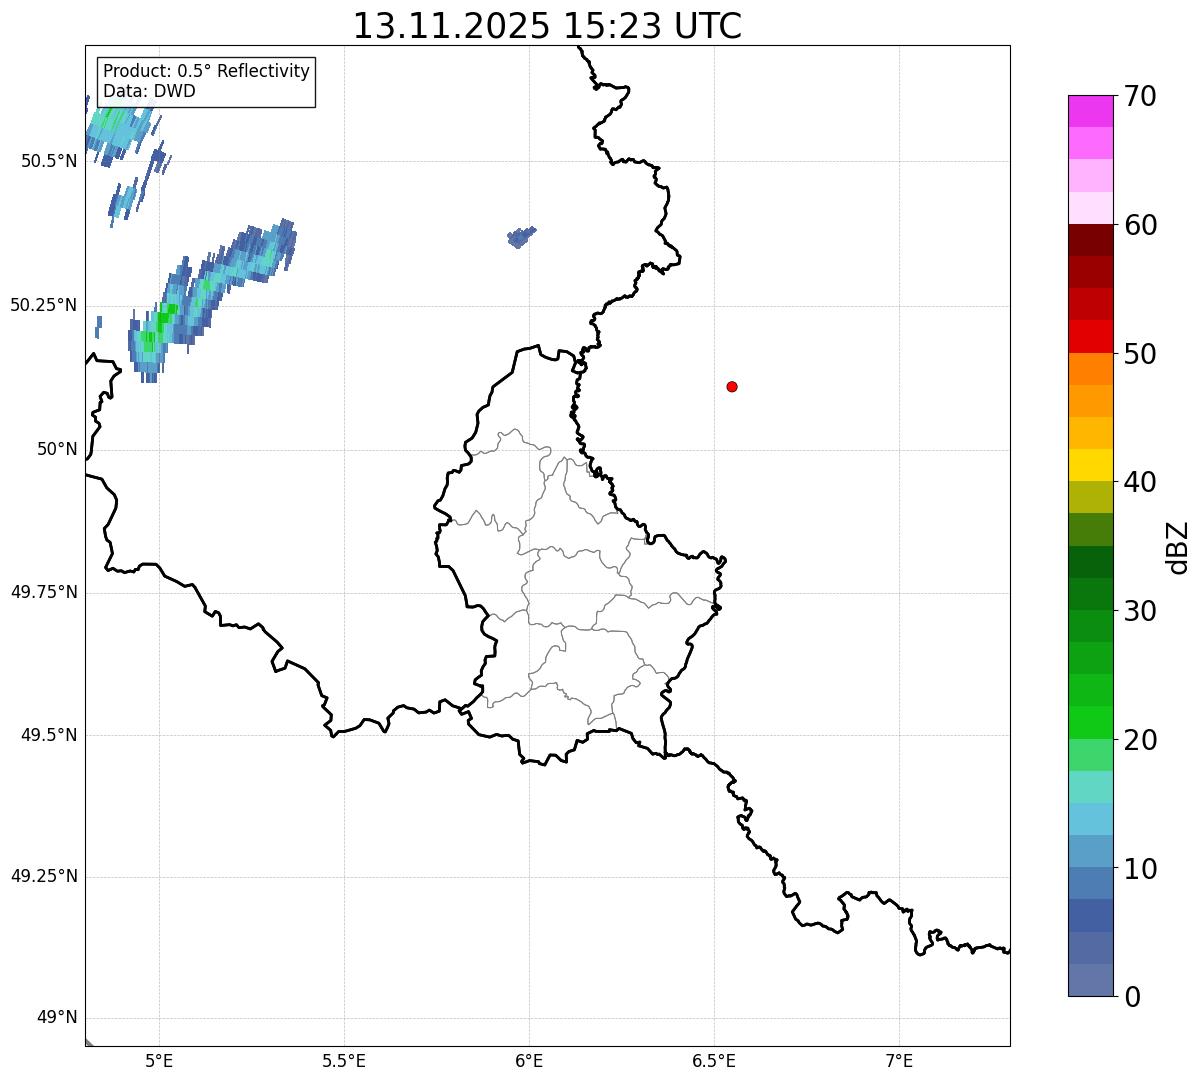Viewport: 1202px width, 1081px height.
Task: Click the latitude label 49.25°N
Action: click(44, 876)
